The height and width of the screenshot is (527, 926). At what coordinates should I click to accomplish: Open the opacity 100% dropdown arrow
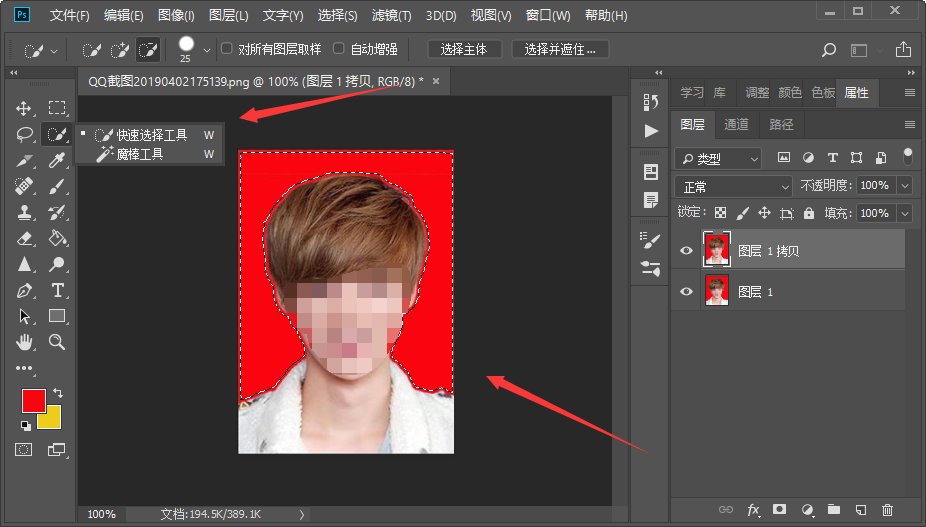point(905,186)
